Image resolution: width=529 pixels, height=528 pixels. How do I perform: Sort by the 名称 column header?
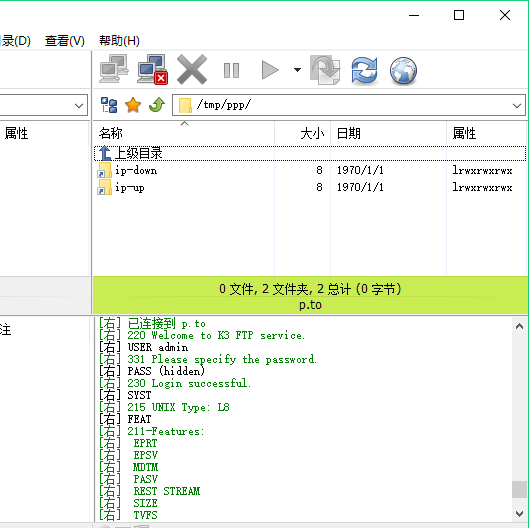tap(184, 133)
